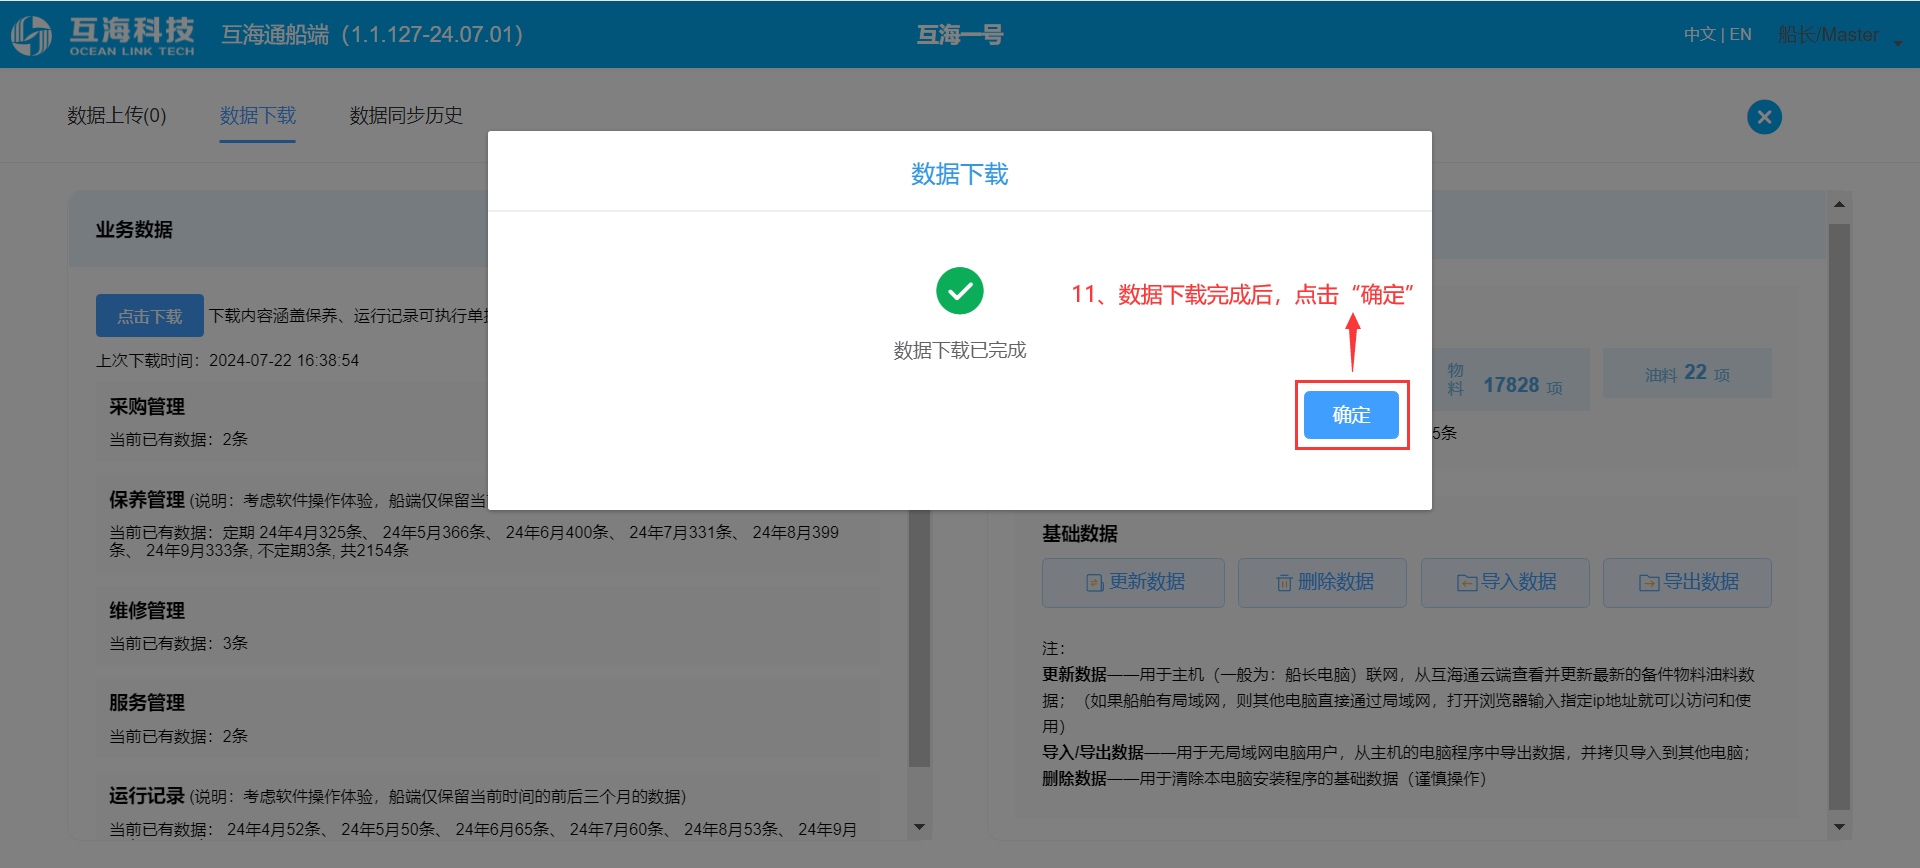
Task: Click the 互海通船端 version text
Action: coord(372,35)
